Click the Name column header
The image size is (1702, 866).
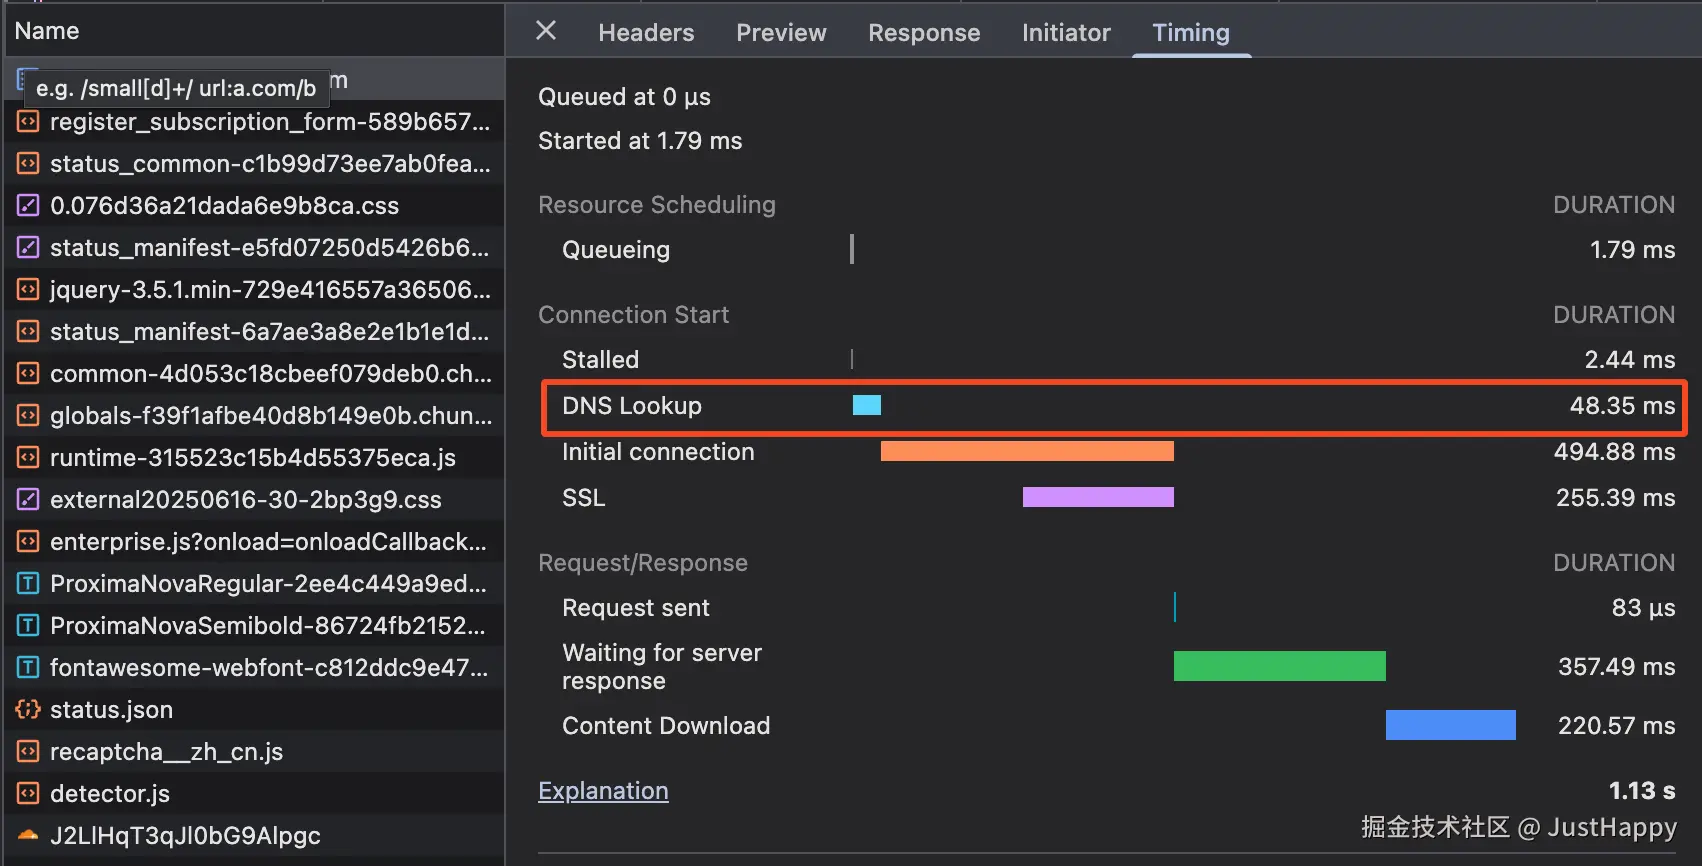47,31
